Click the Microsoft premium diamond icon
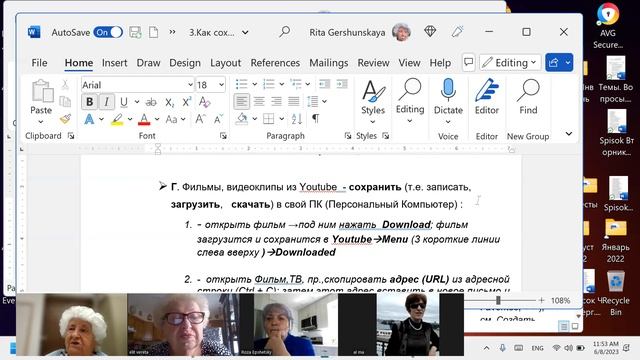 pos(430,31)
